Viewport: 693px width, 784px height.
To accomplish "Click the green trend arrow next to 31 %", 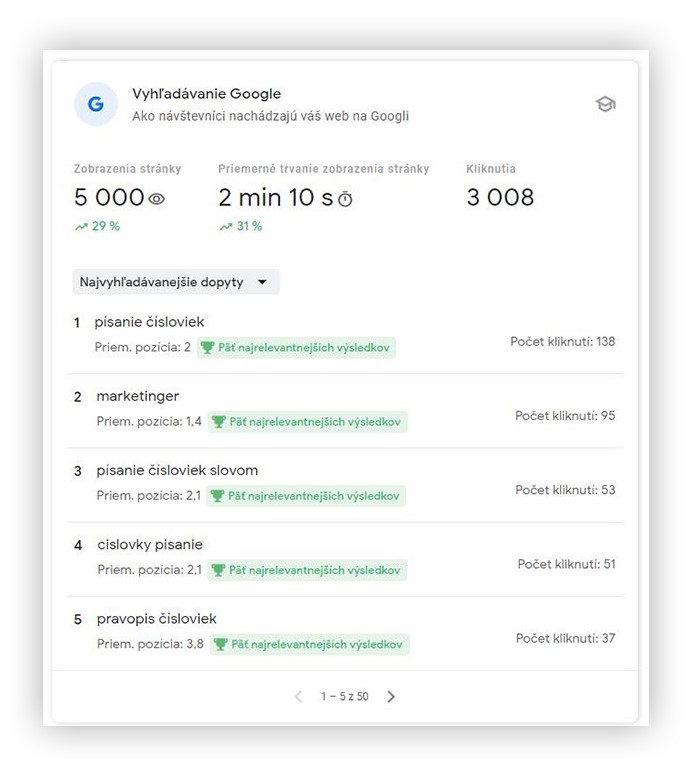I will point(226,226).
